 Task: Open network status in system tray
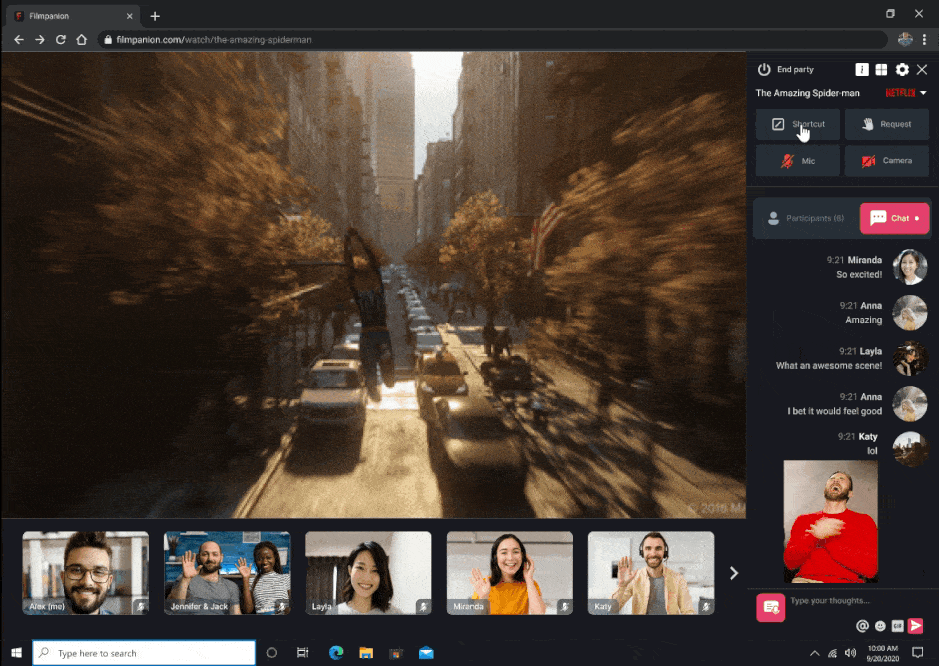832,653
